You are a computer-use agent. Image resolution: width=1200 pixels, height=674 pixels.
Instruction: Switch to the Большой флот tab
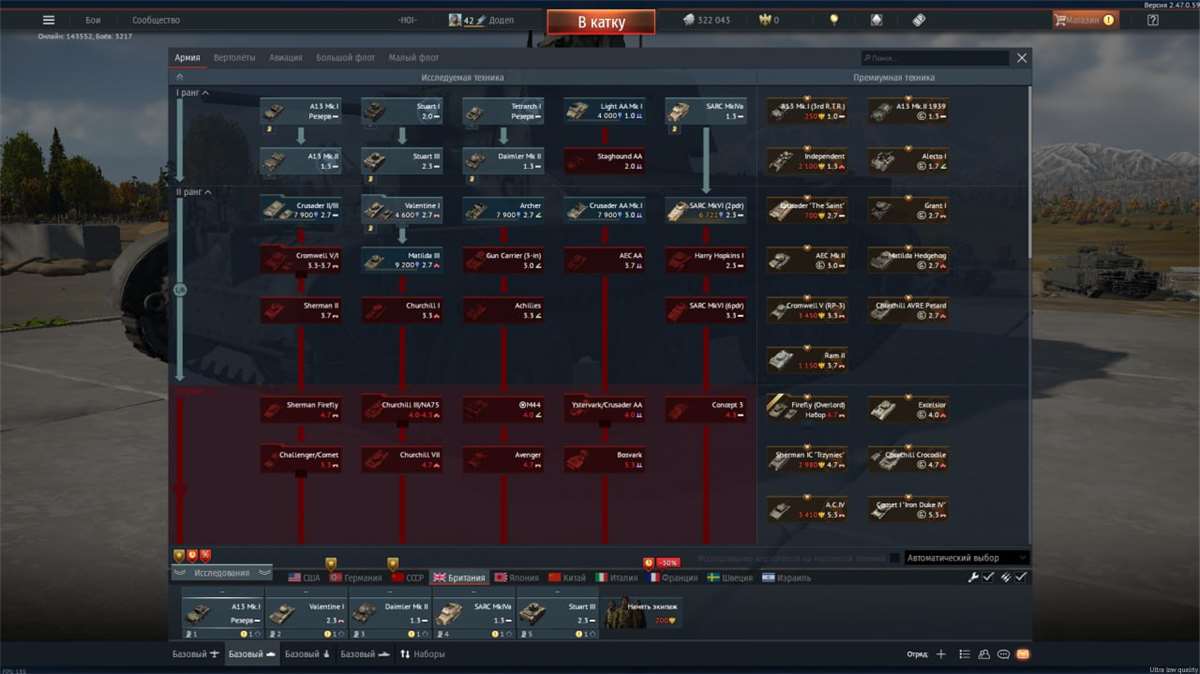(346, 58)
